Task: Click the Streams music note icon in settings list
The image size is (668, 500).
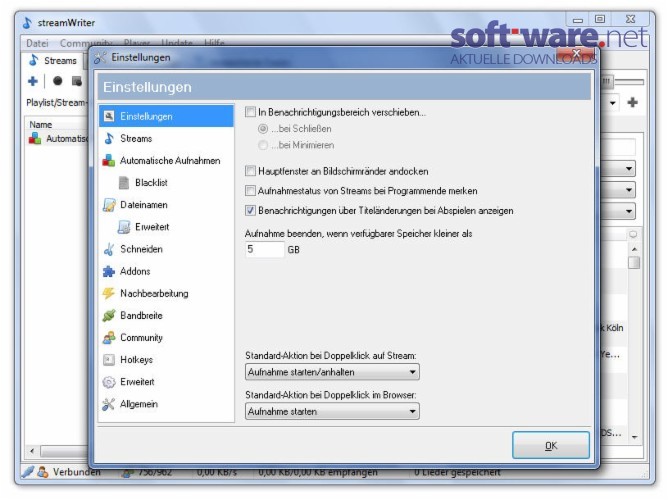Action: [109, 138]
